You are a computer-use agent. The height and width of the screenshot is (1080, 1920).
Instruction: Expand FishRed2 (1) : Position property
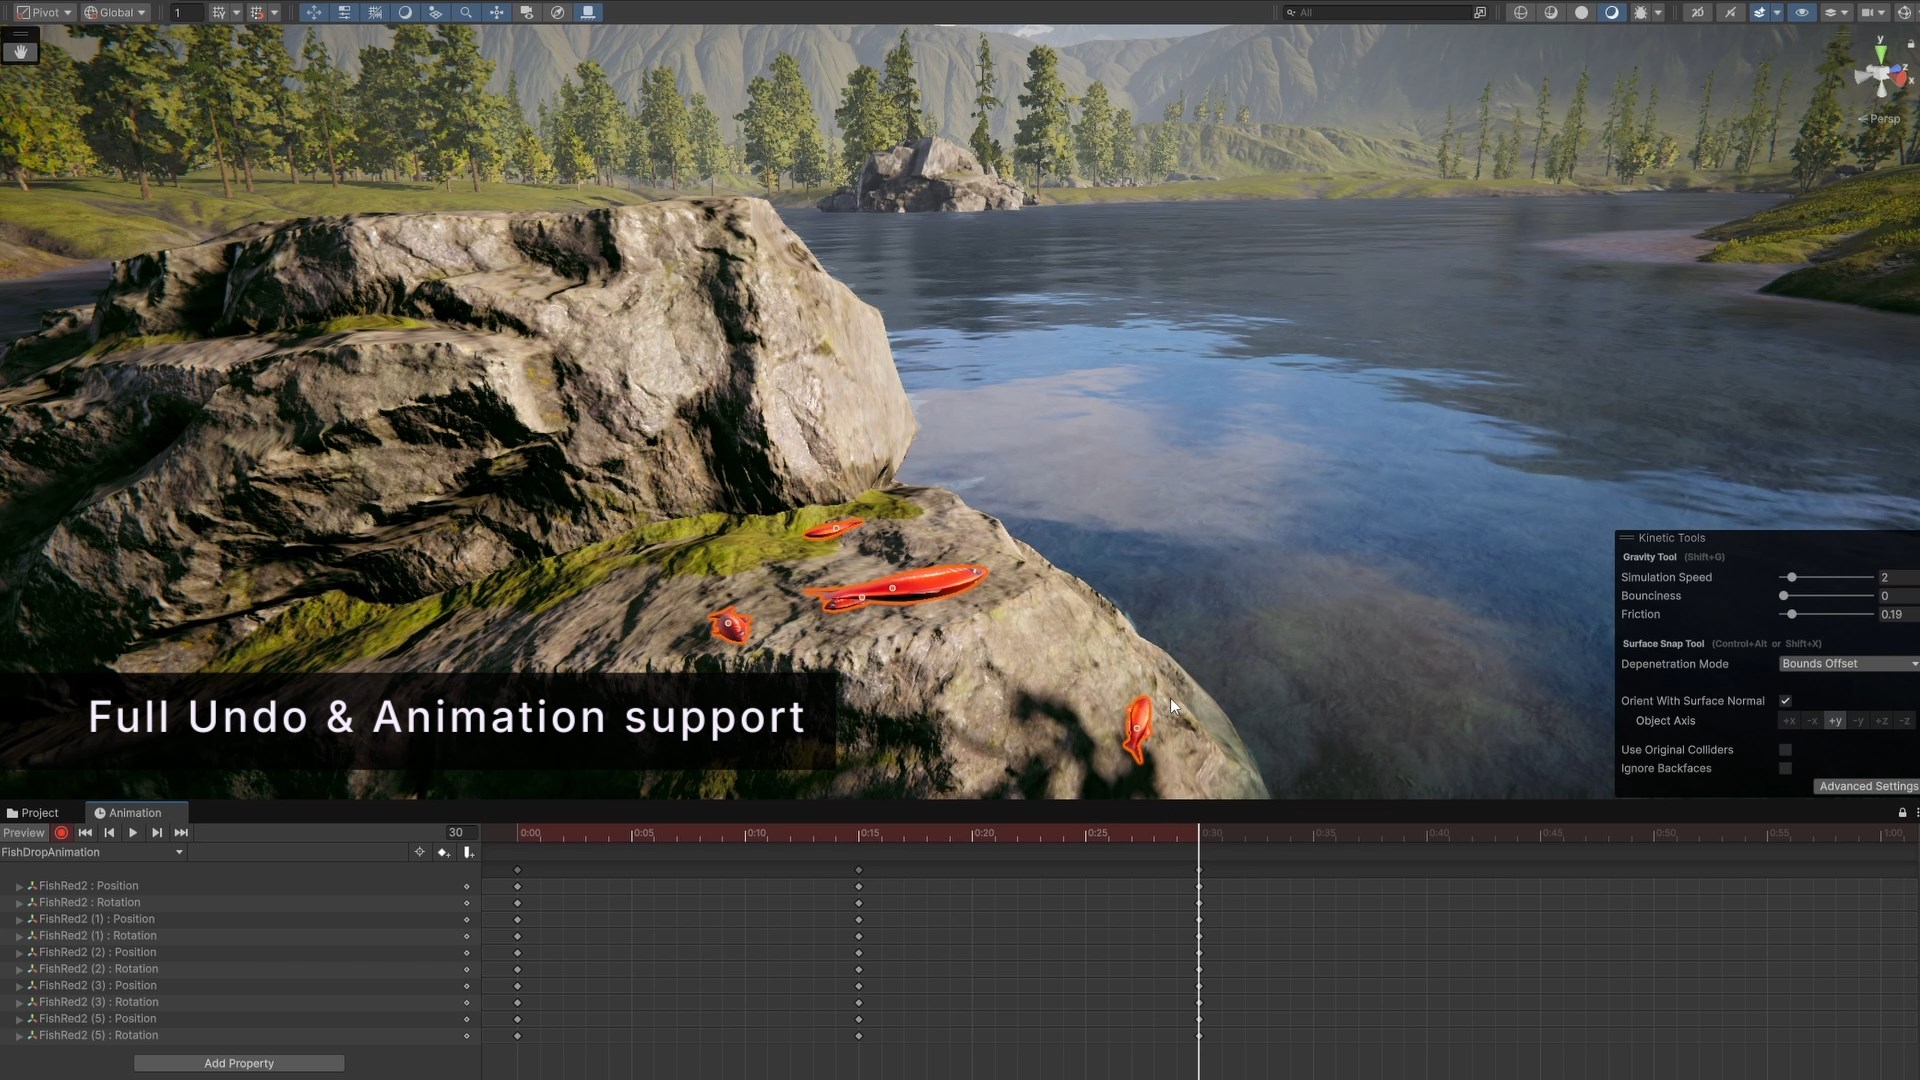point(19,919)
